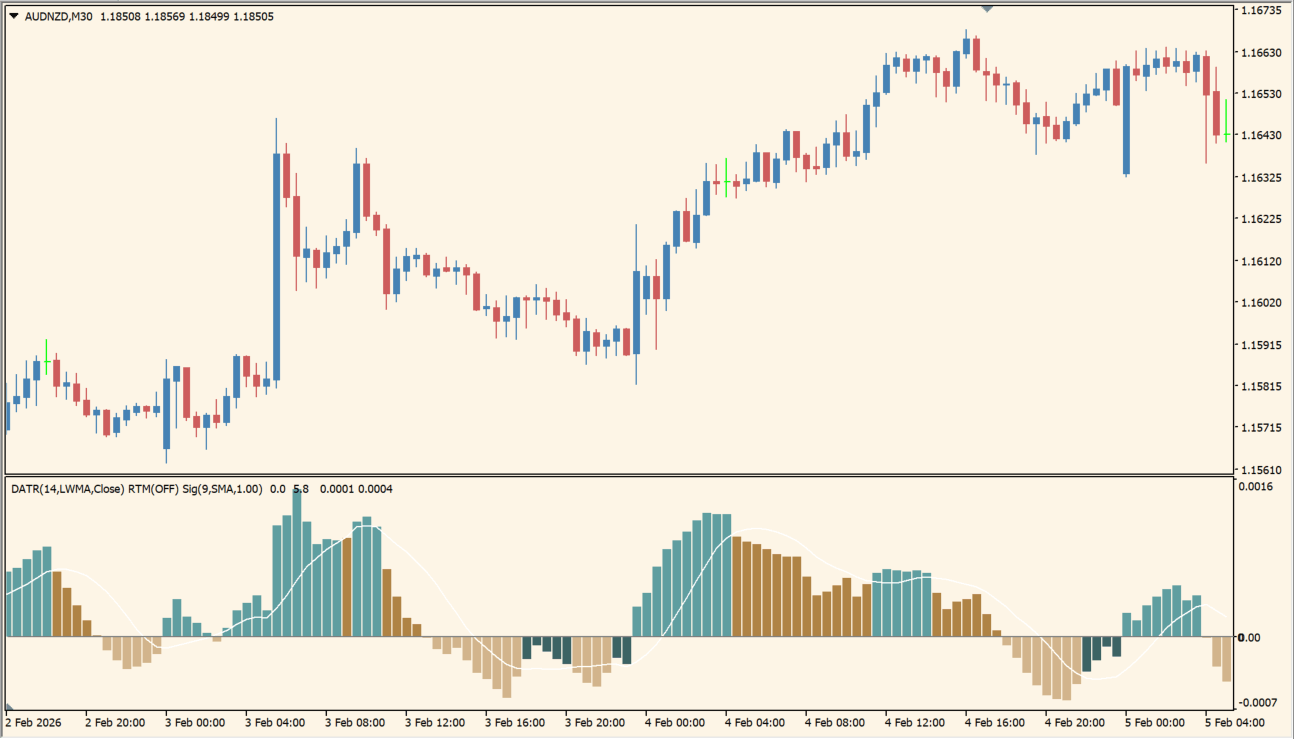Click the green bar at the chart's right edge
Screen dimensions: 1294x739
1226,122
